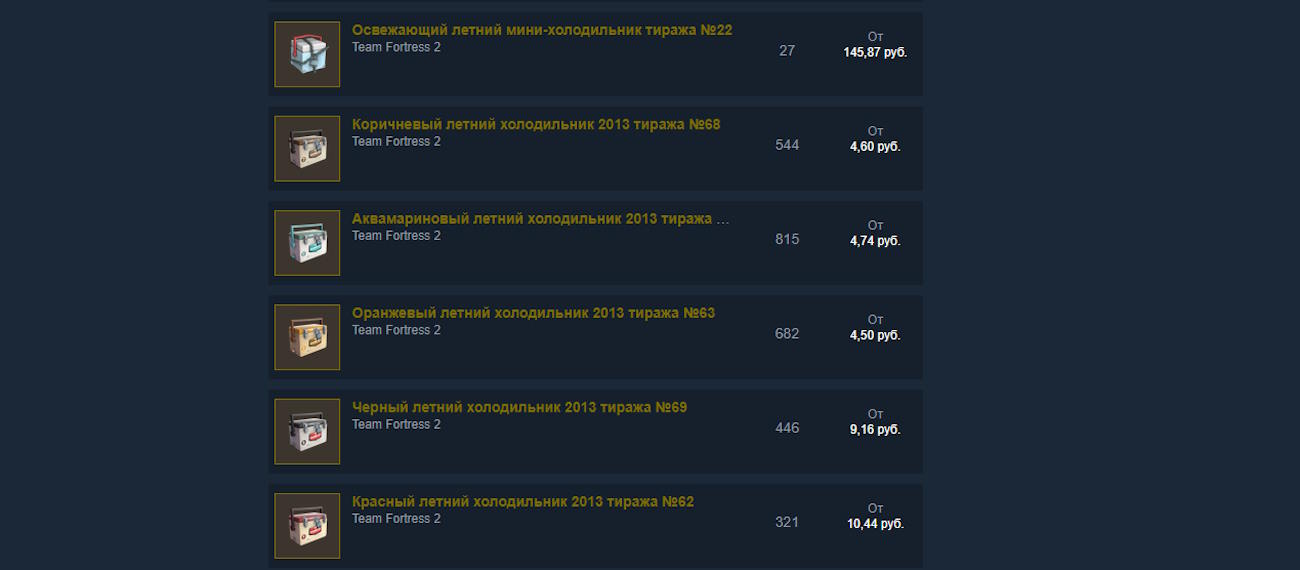Click the 145,87 руб. starting price

click(875, 52)
